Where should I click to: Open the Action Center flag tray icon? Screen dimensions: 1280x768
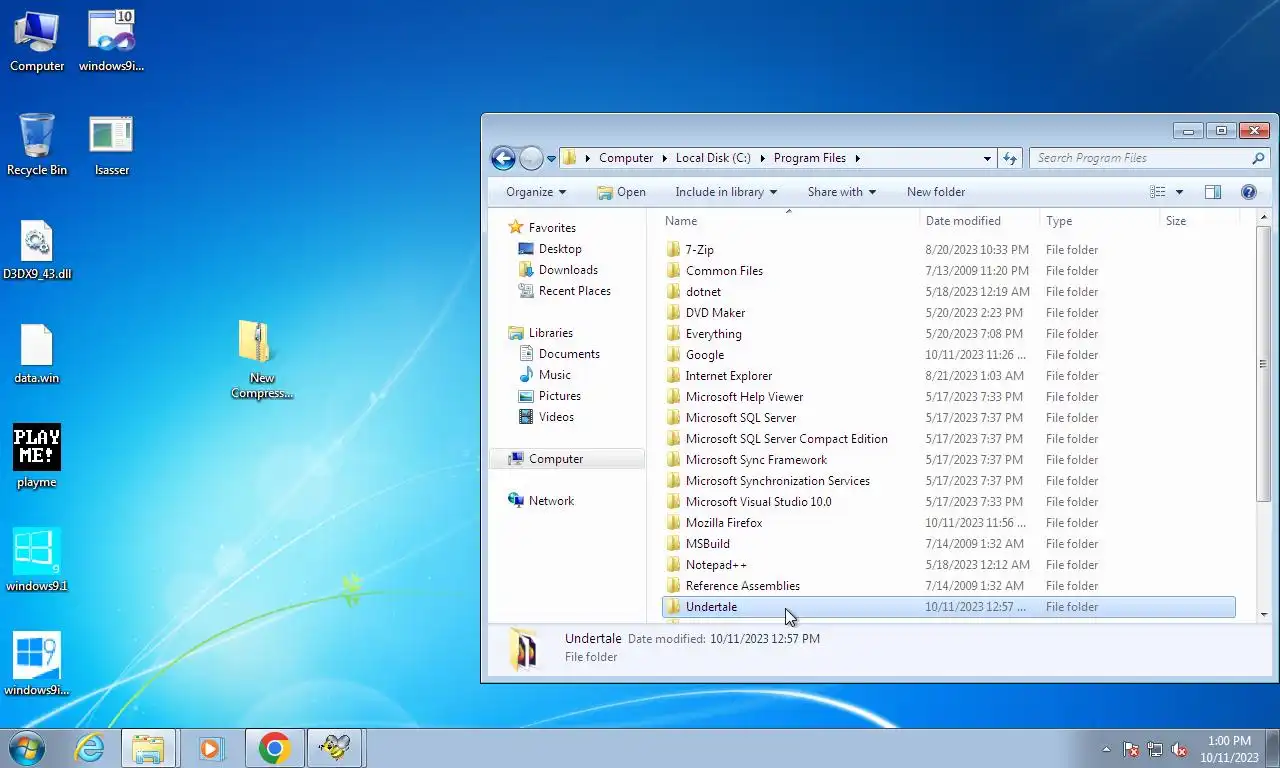click(1131, 749)
